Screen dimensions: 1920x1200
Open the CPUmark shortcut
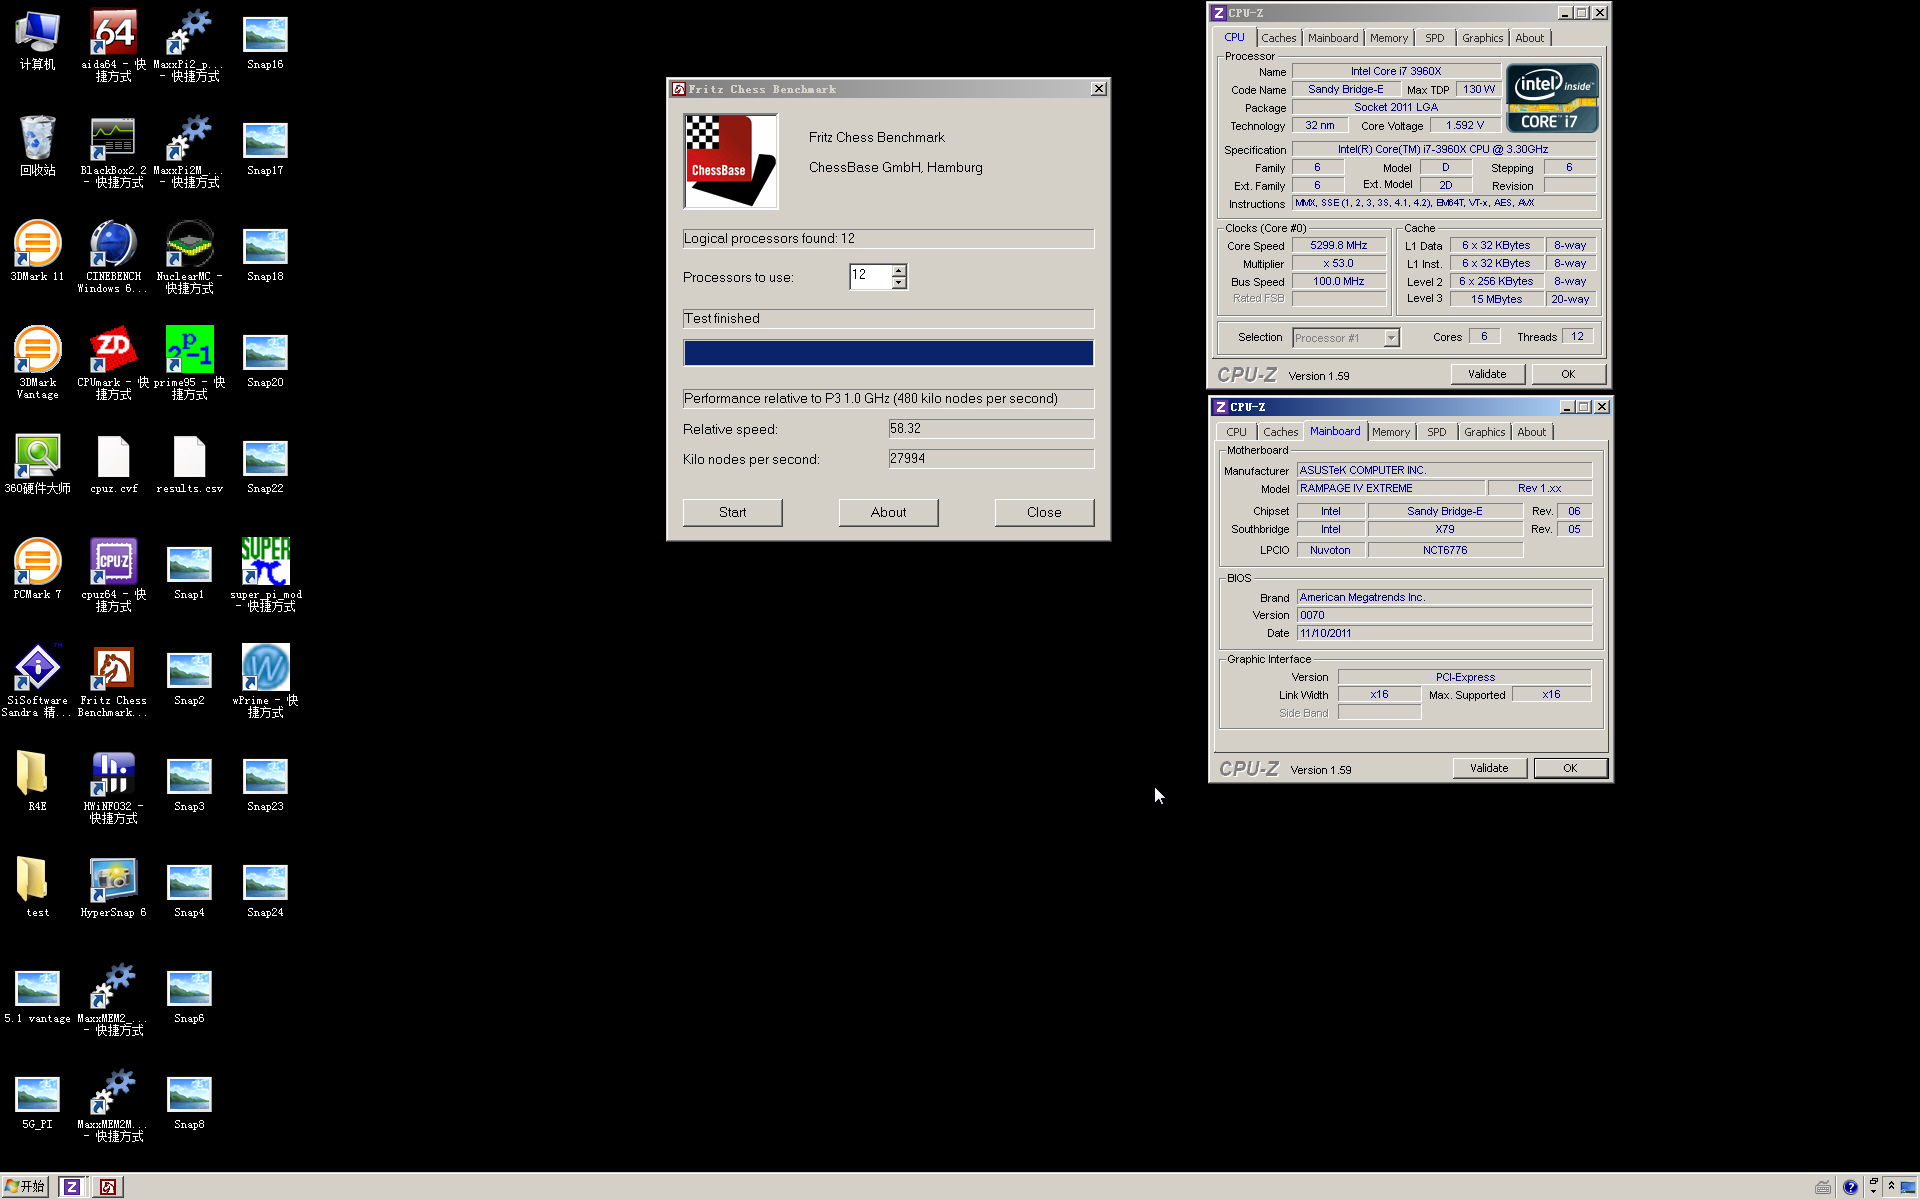pyautogui.click(x=113, y=363)
